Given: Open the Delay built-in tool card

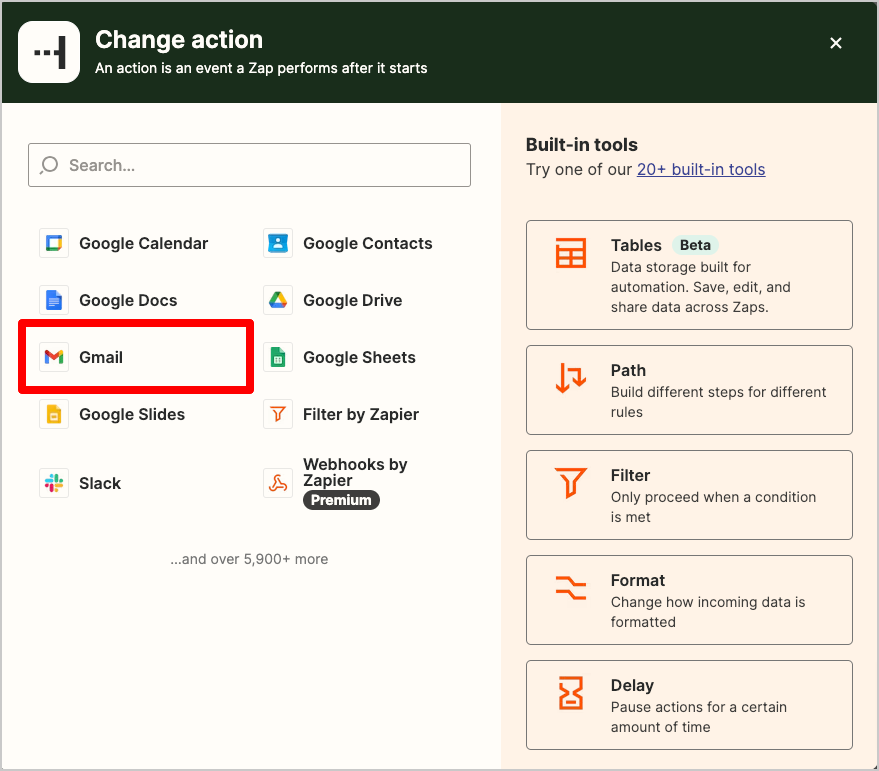Looking at the screenshot, I should (689, 705).
